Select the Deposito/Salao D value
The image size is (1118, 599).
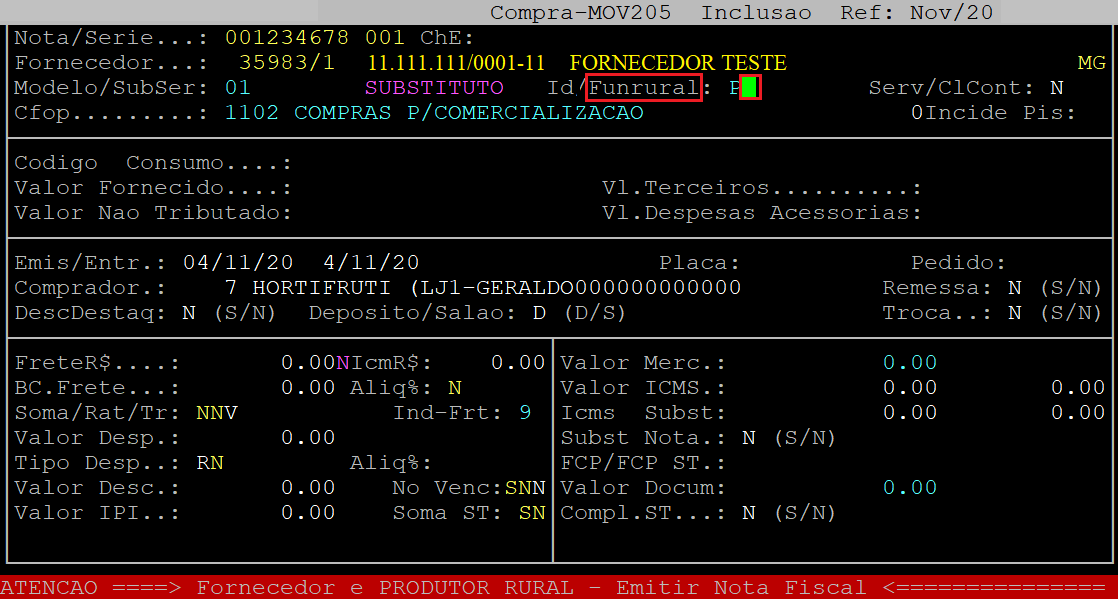click(539, 313)
